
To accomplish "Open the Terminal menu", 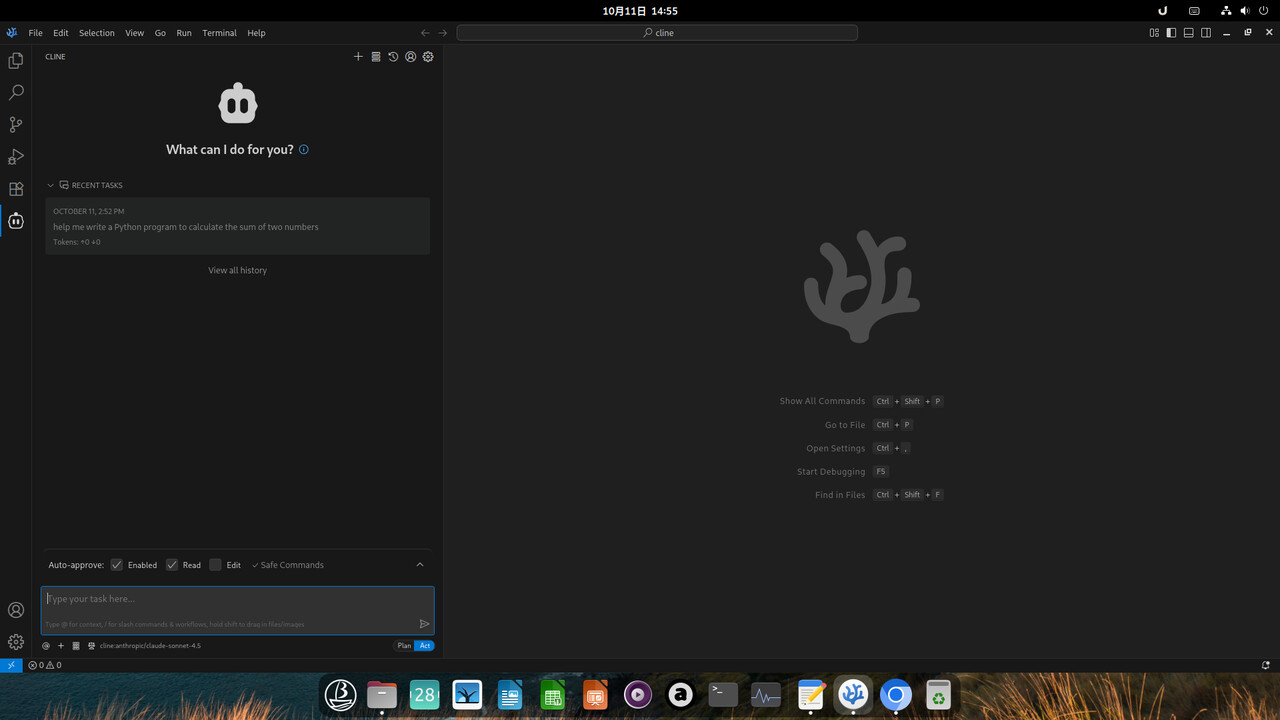I will point(219,33).
